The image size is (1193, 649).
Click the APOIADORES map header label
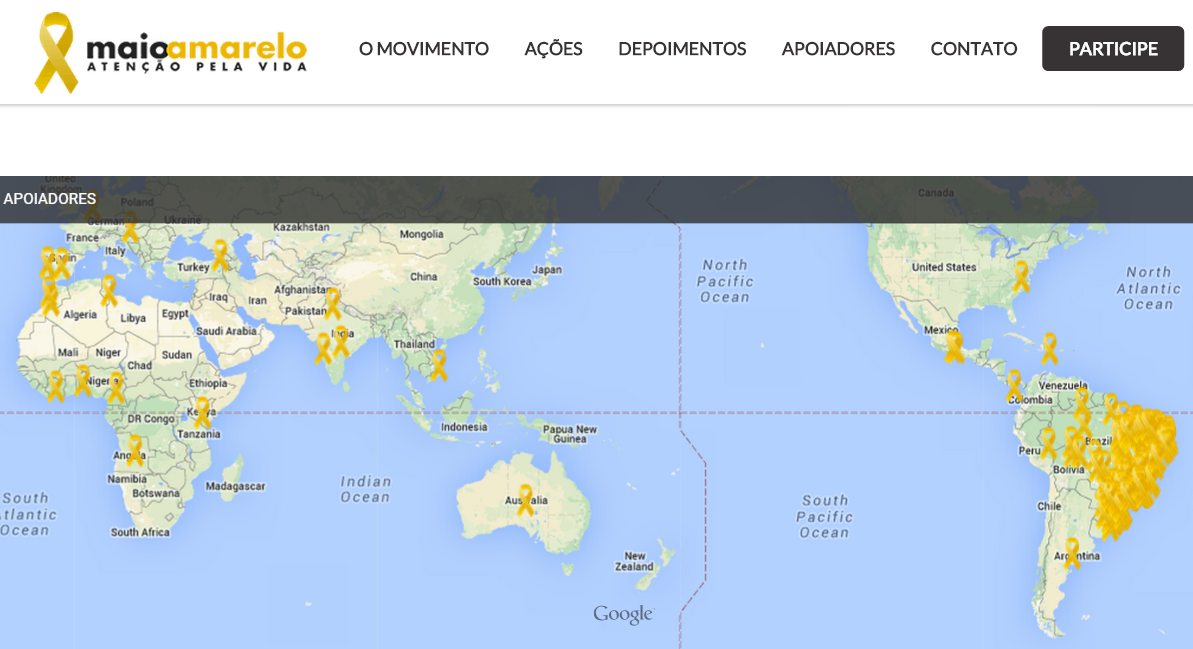(x=50, y=199)
